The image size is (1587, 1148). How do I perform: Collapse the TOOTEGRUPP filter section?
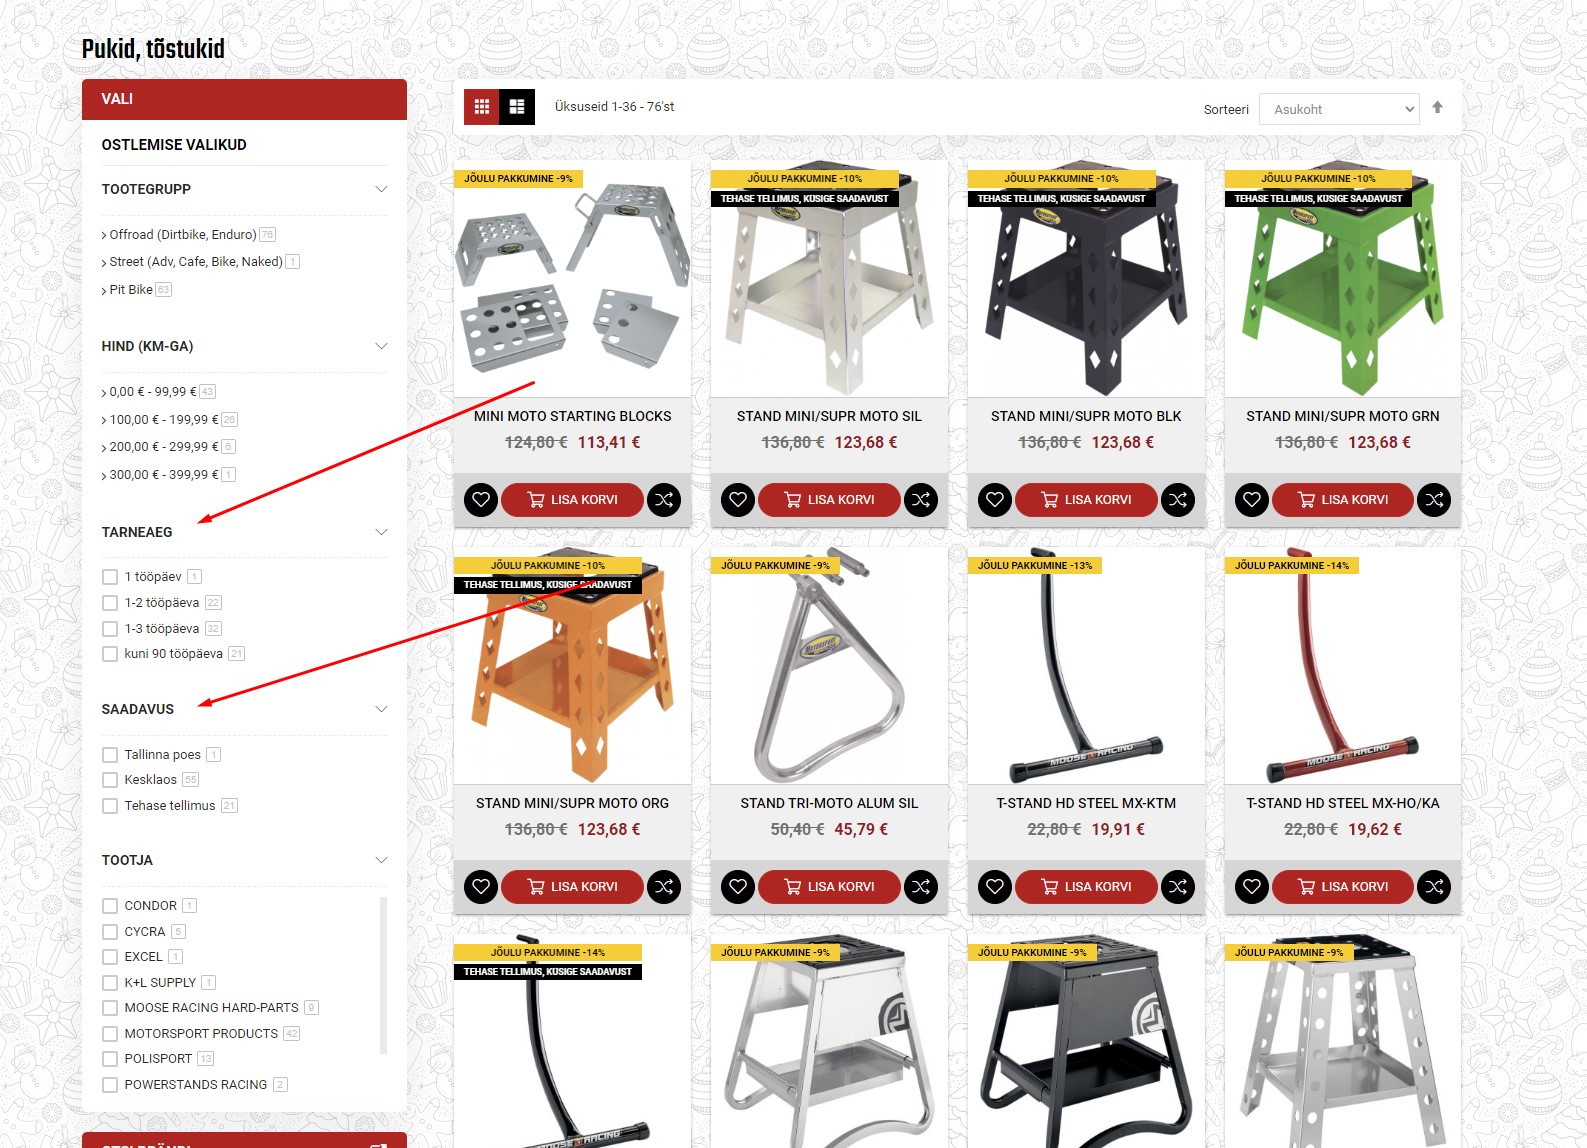381,189
